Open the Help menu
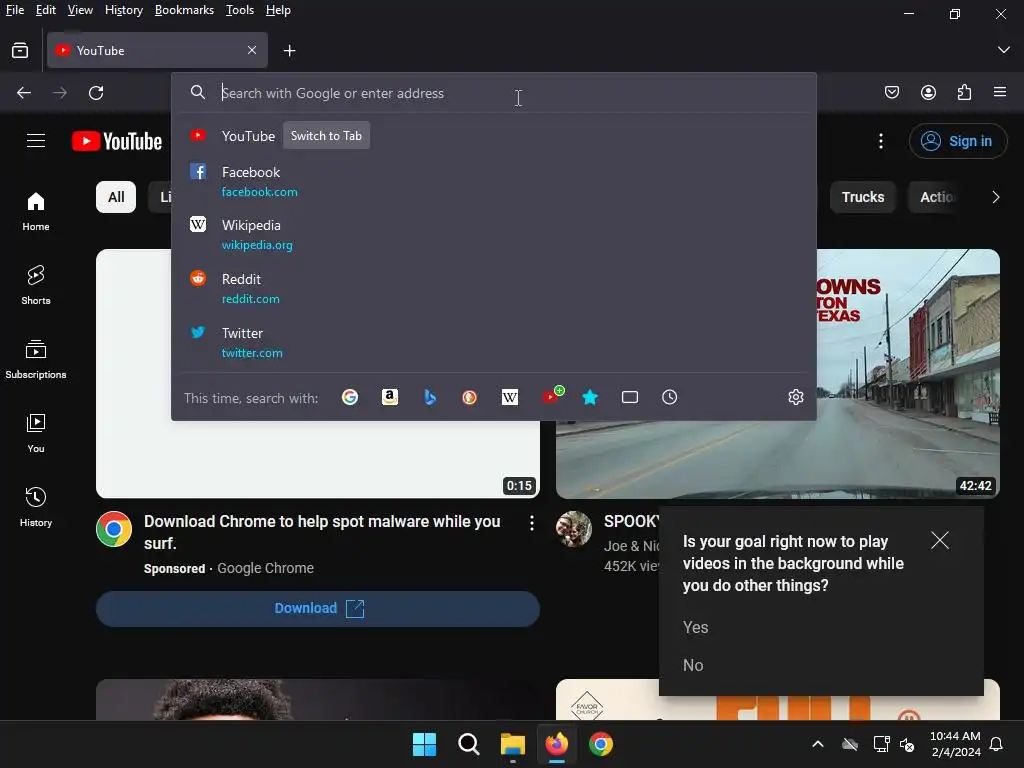This screenshot has width=1024, height=768. [x=278, y=10]
